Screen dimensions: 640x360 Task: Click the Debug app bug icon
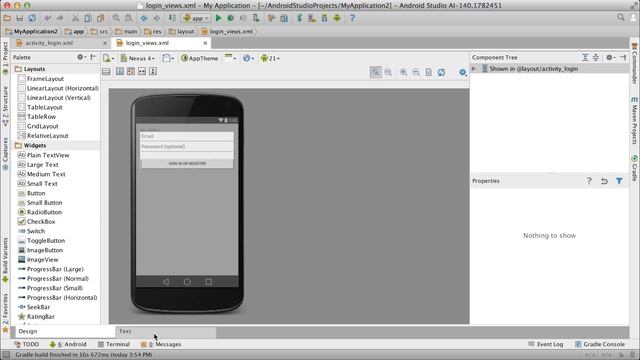[x=231, y=18]
